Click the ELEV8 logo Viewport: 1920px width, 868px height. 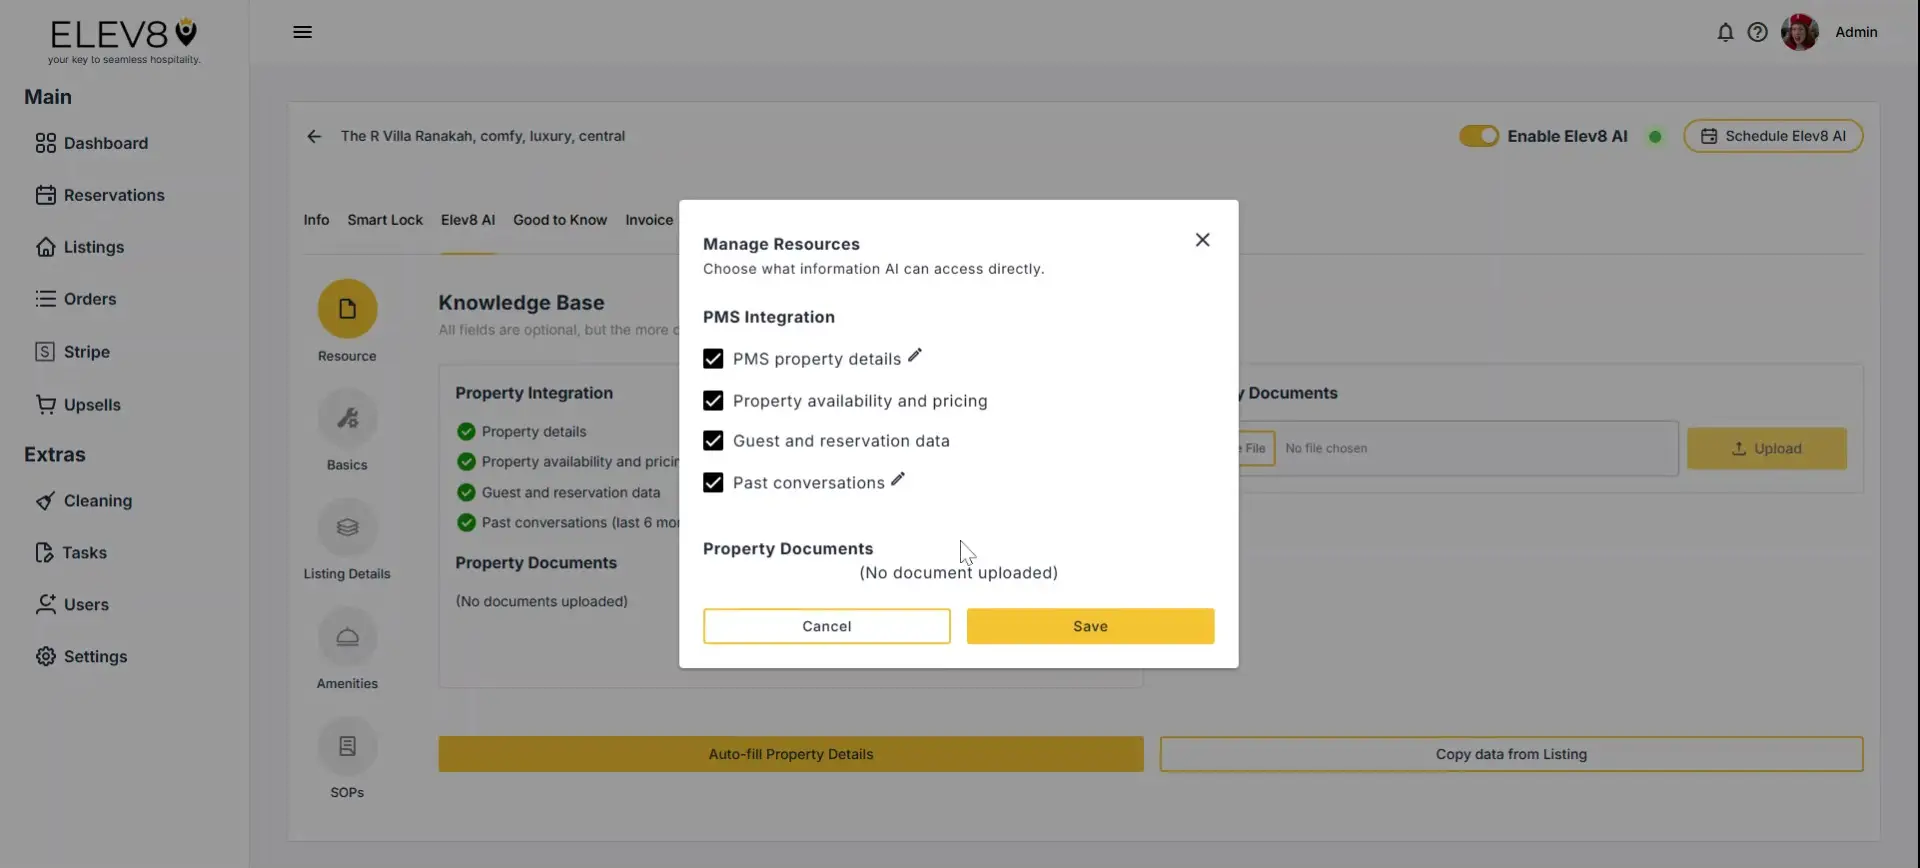[x=124, y=41]
